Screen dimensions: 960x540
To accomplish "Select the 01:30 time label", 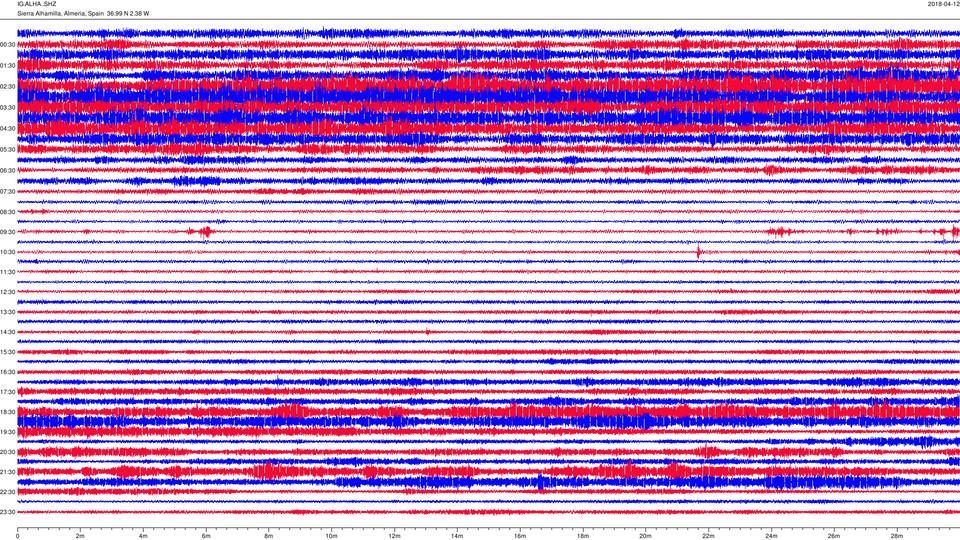I will point(7,66).
